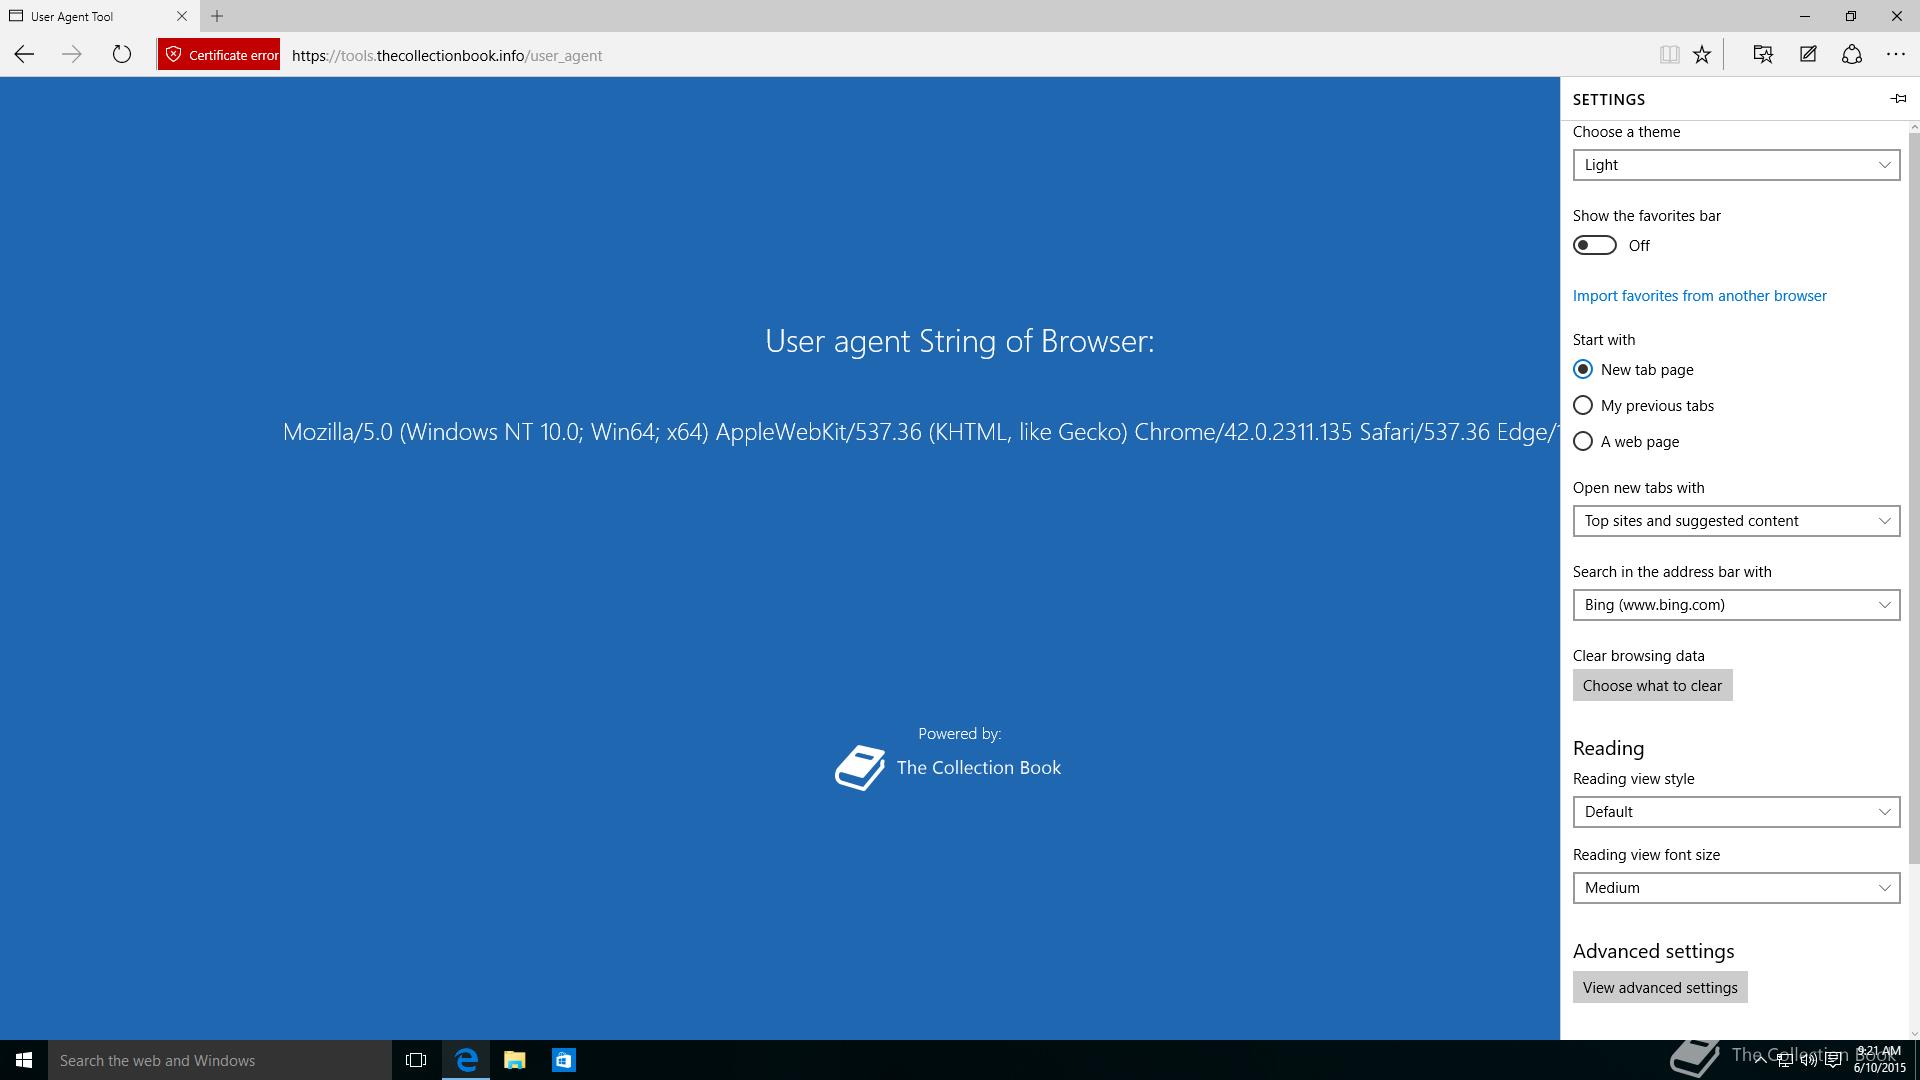Open the Certificate error badge
This screenshot has height=1080, width=1920.
tap(219, 55)
